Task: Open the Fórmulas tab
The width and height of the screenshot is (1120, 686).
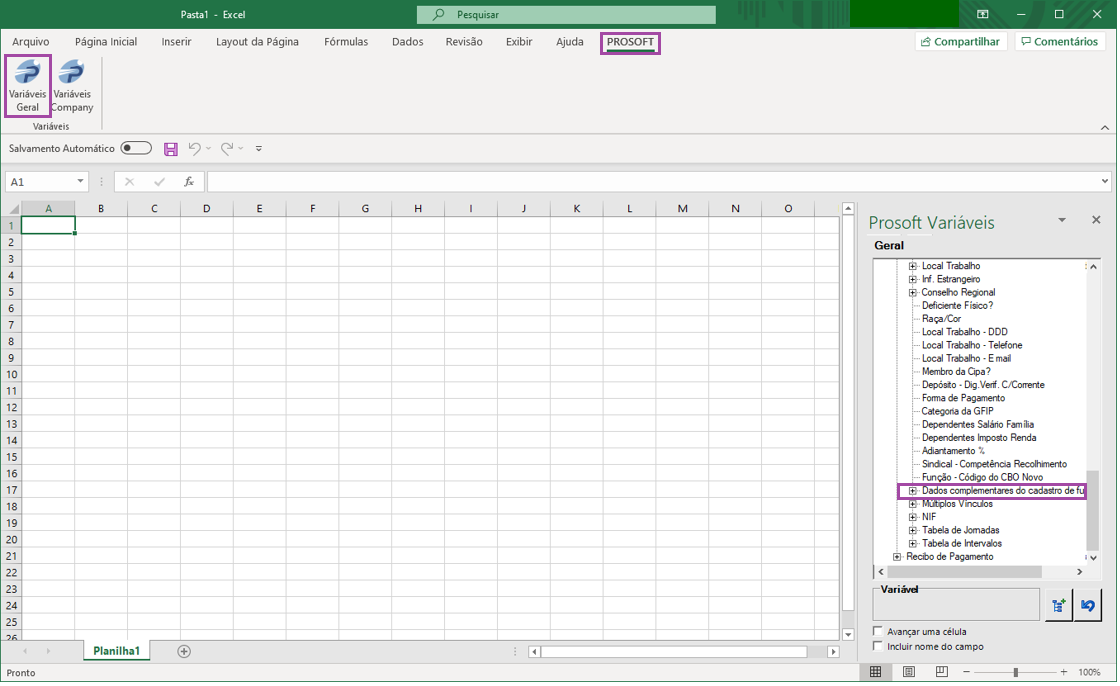Action: point(346,41)
